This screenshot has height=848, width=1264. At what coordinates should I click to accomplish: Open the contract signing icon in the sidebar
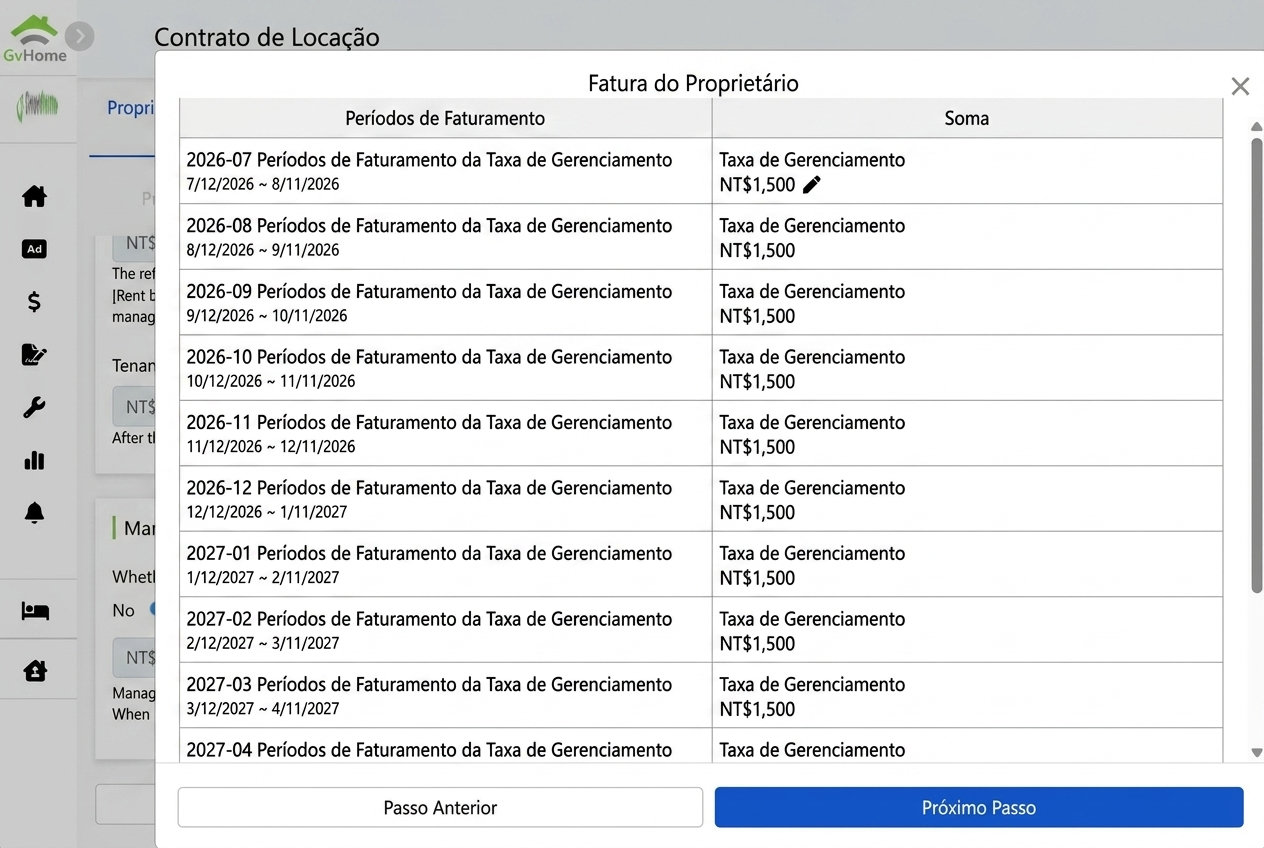pyautogui.click(x=35, y=354)
